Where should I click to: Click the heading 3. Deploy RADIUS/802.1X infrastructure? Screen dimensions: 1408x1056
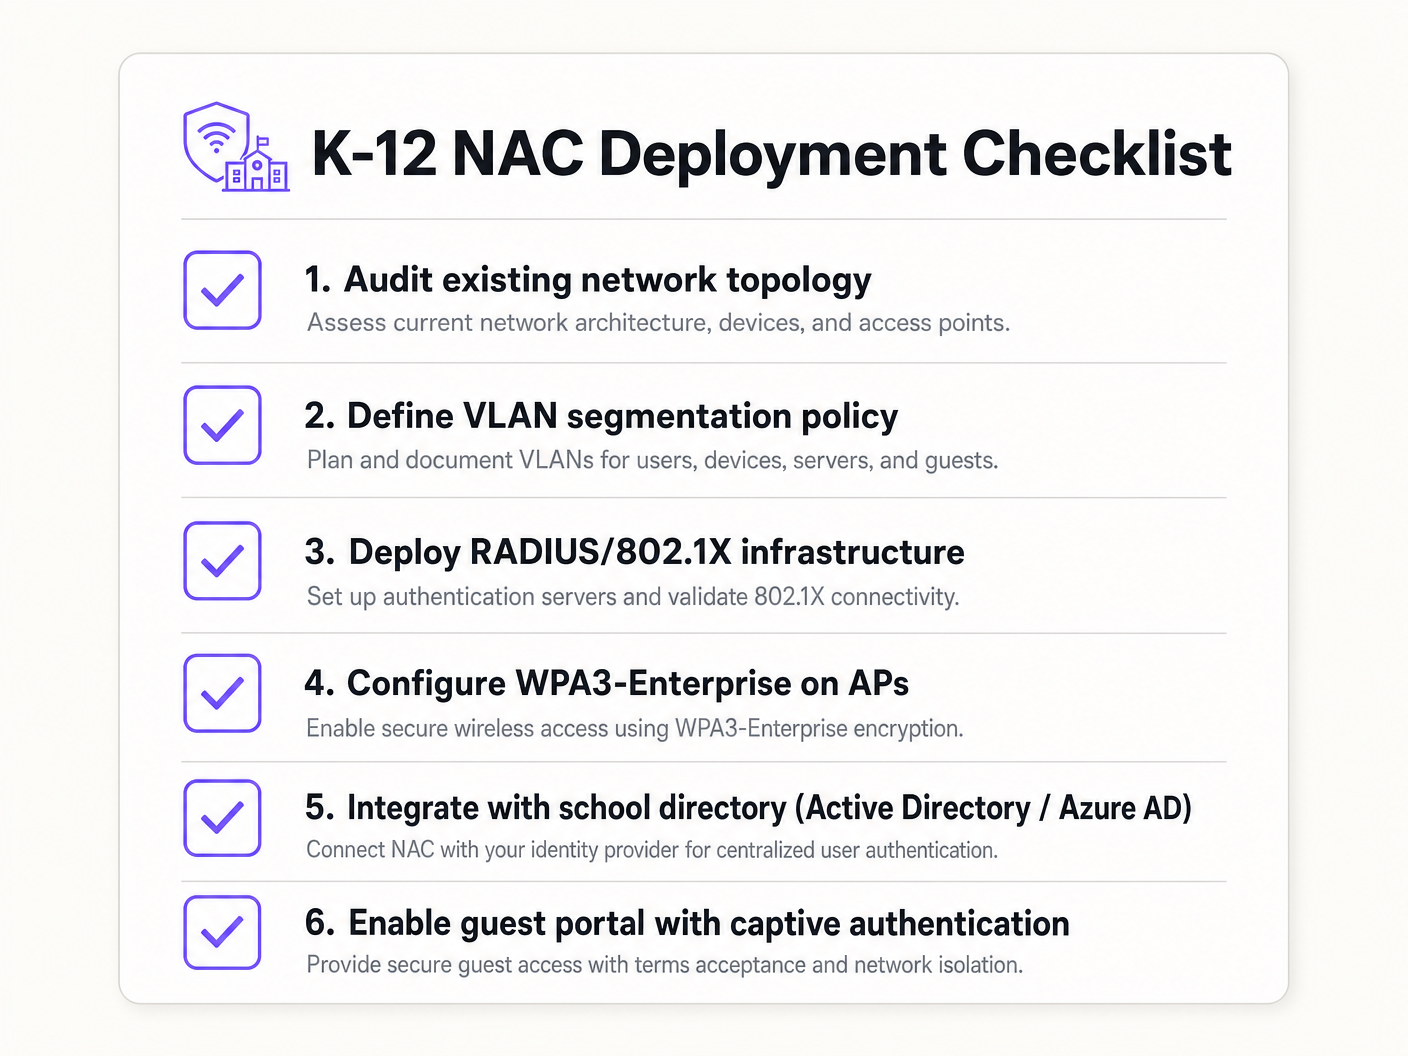coord(635,552)
